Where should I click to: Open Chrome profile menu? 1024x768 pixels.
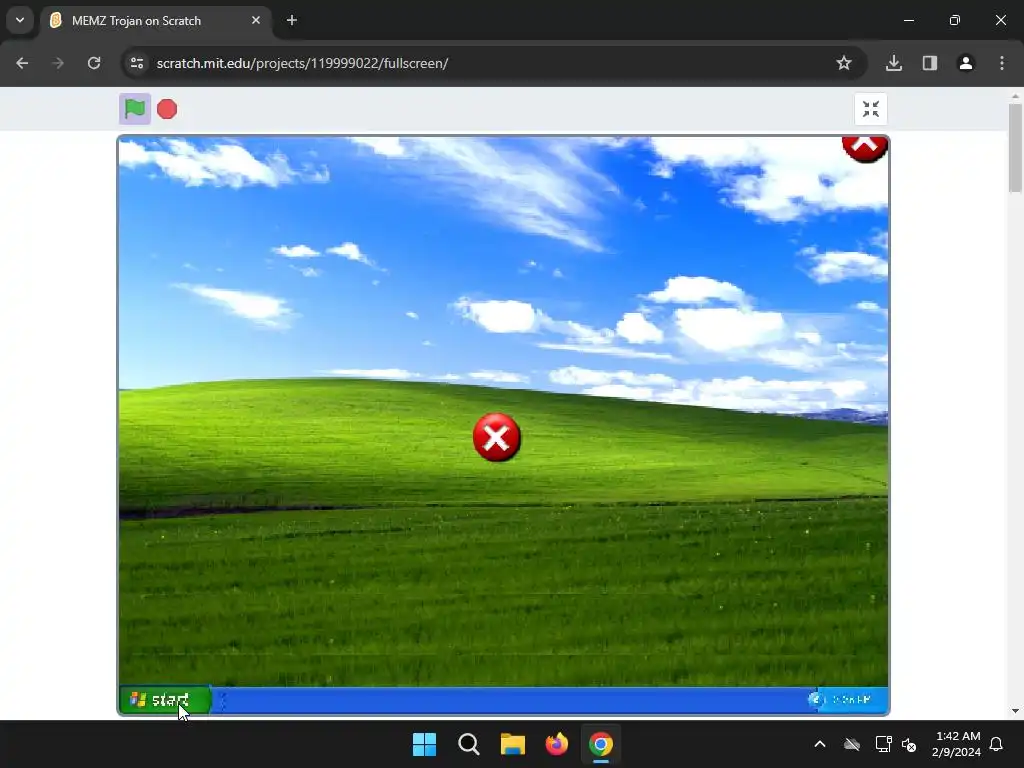[966, 63]
